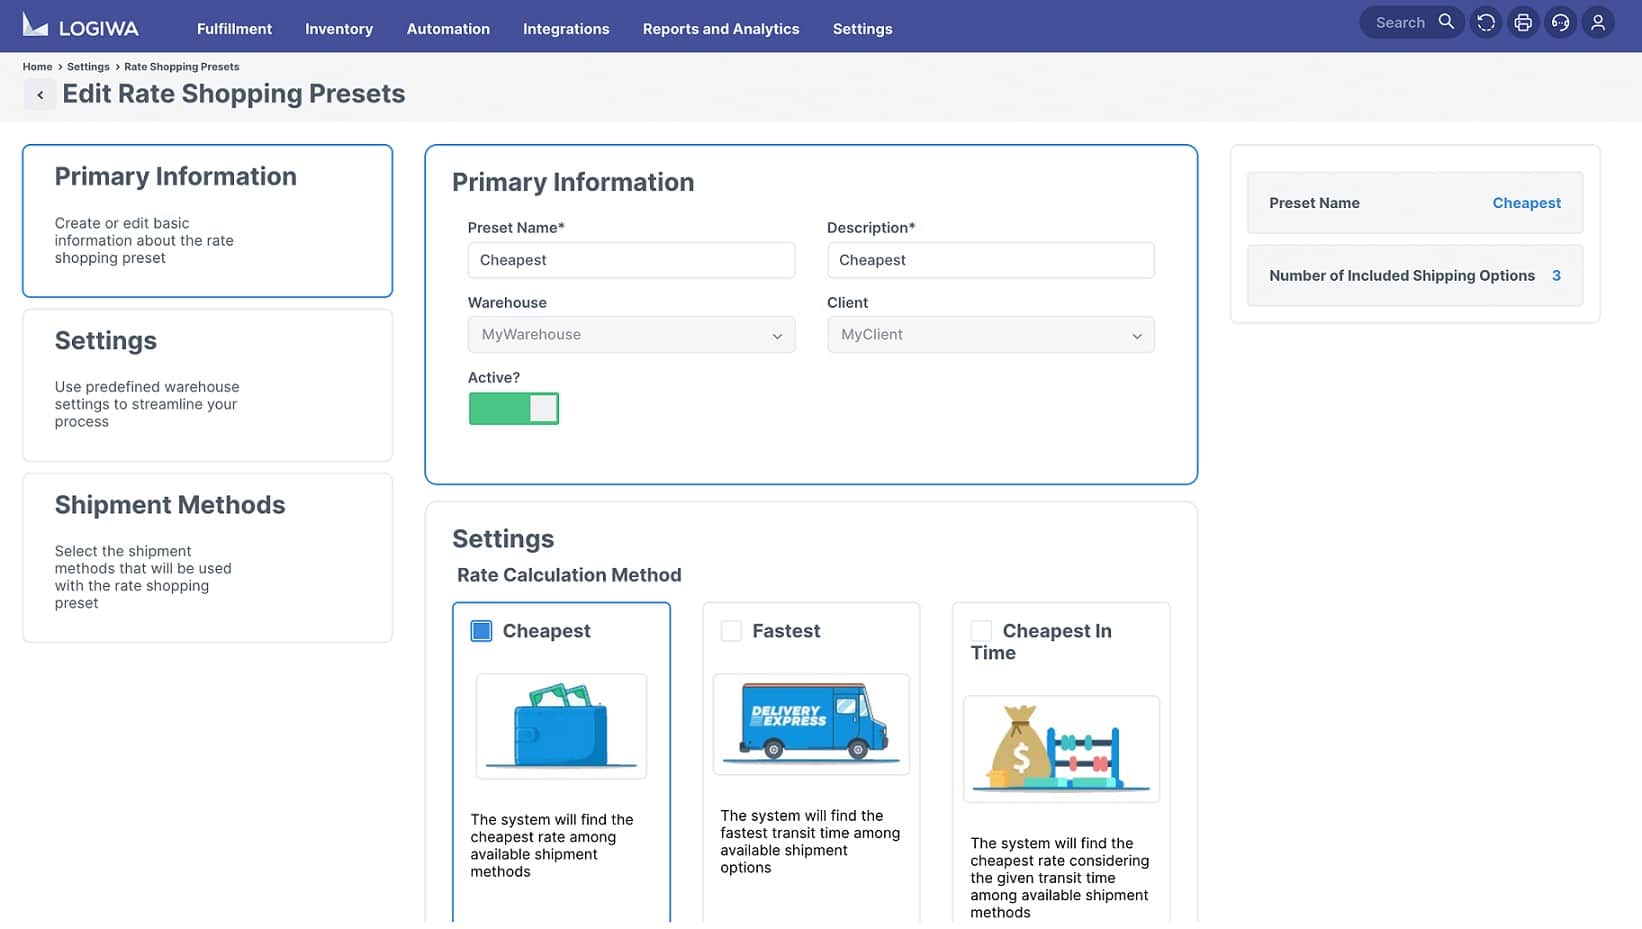
Task: Check the Fastest checkbox
Action: pyautogui.click(x=731, y=631)
